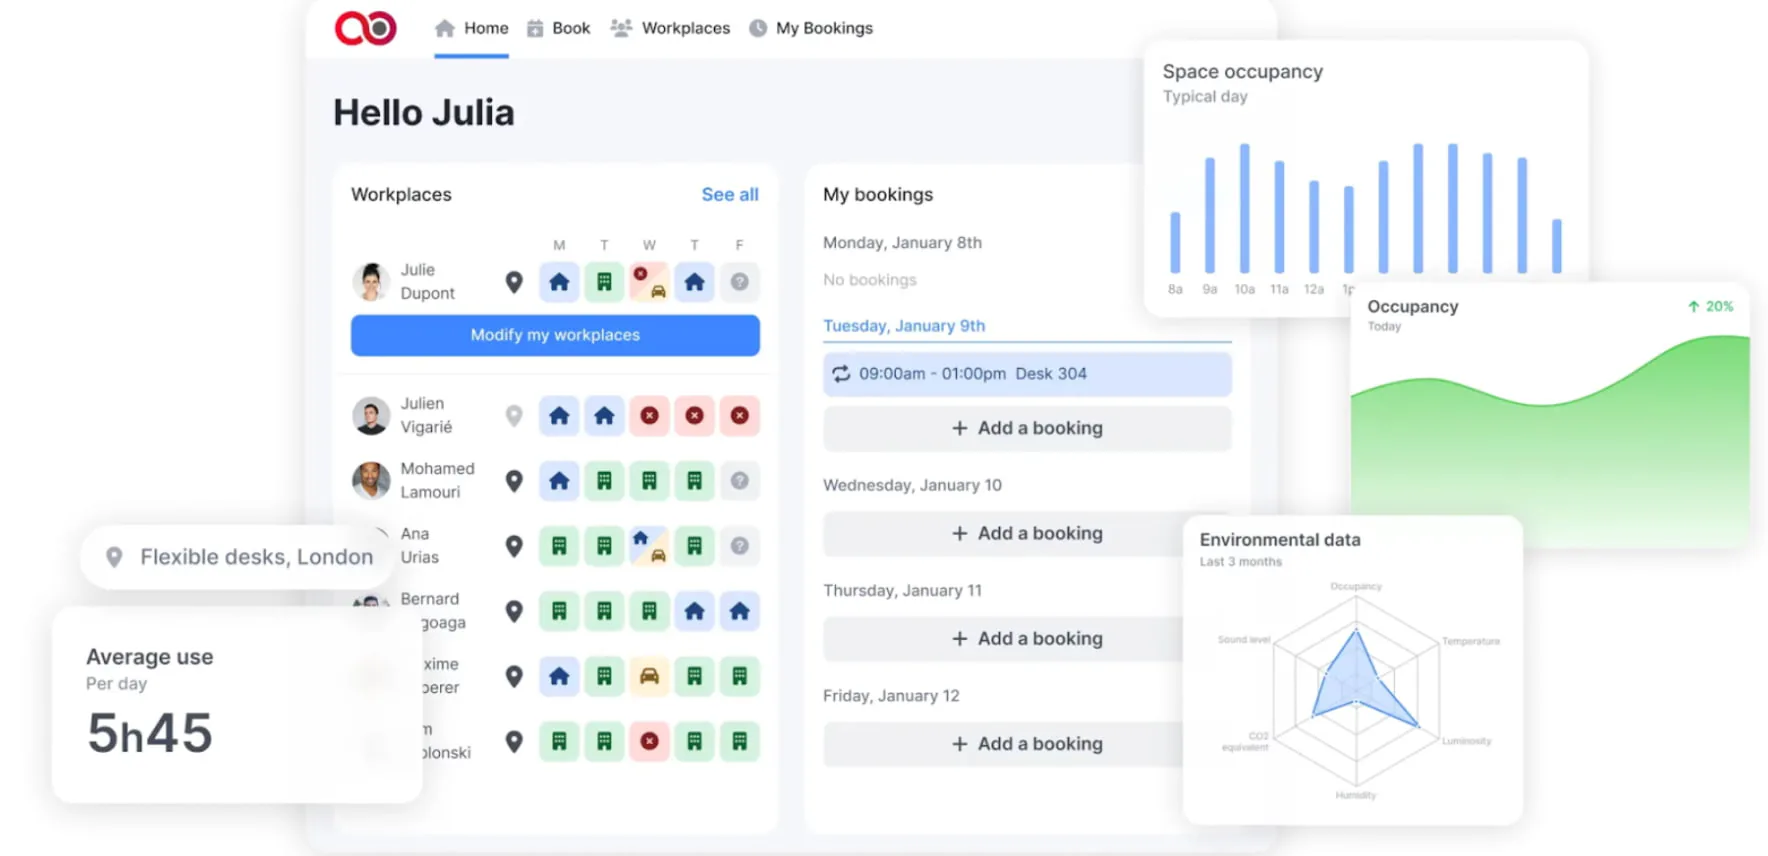
Task: Click the Modify my workplaces button
Action: [x=555, y=335]
